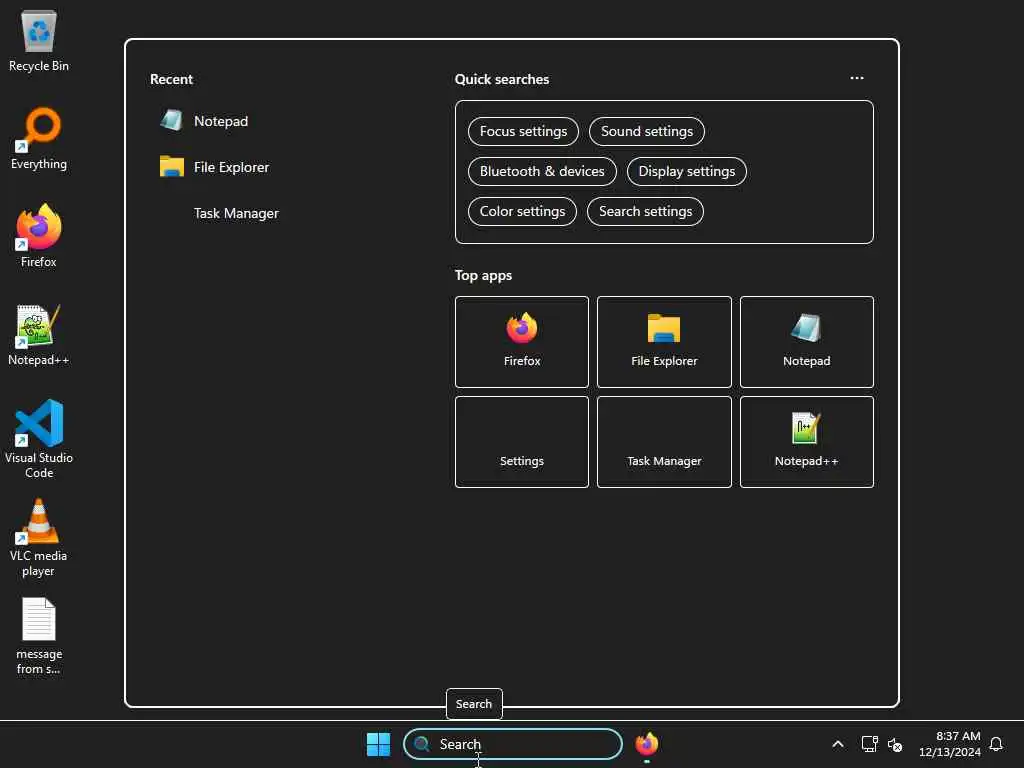Open Everything search desktop shortcut
This screenshot has height=768, width=1024.
39,138
